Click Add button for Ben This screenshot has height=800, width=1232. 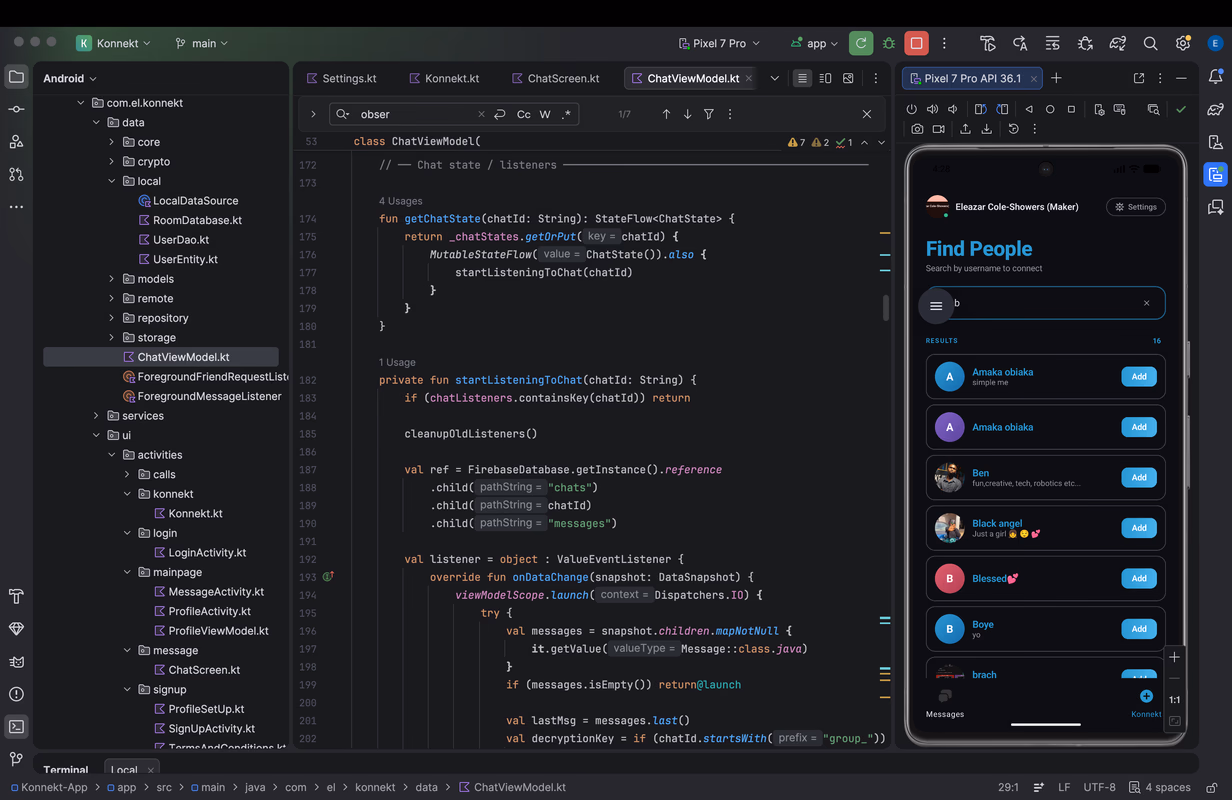(x=1139, y=477)
